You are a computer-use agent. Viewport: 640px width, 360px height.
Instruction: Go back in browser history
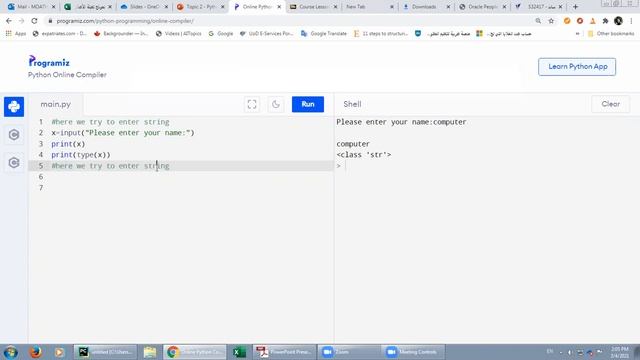point(9,21)
